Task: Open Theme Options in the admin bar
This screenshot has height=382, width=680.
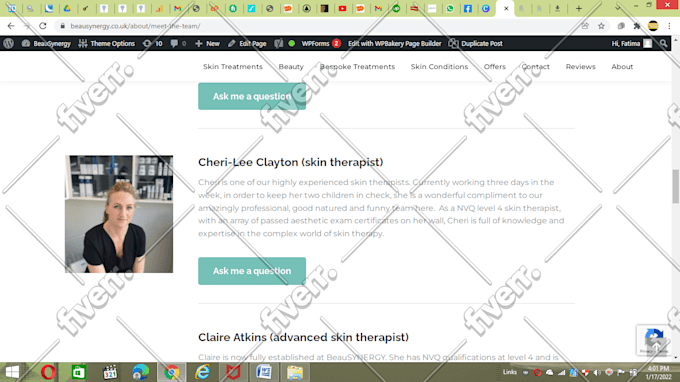Action: pos(107,43)
